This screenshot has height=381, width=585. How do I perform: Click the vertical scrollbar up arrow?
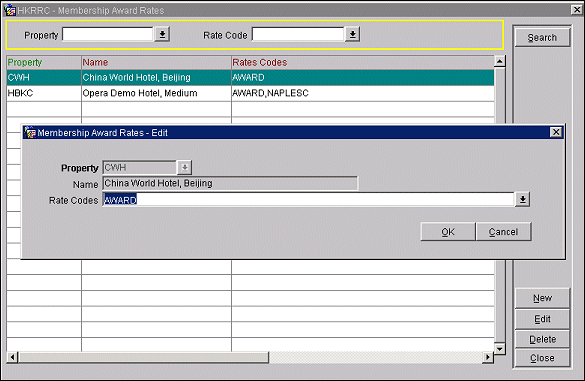[x=500, y=61]
